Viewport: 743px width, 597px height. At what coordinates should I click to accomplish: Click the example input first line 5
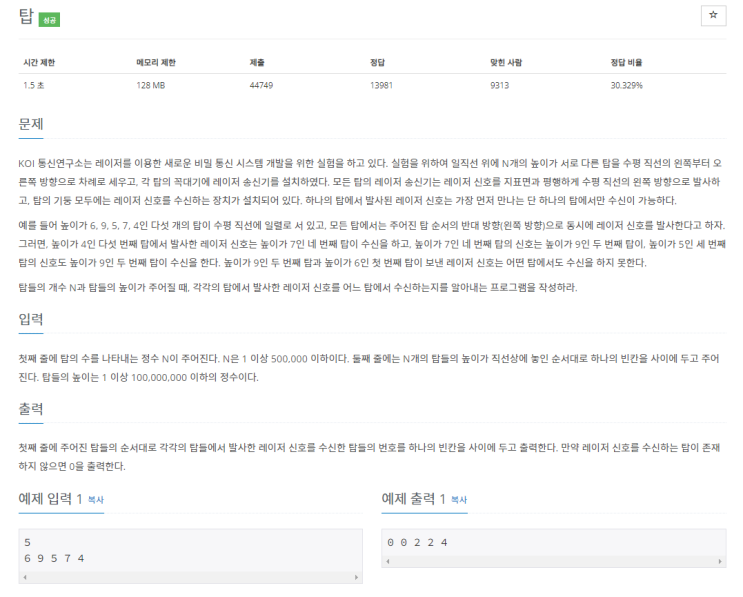click(27, 543)
